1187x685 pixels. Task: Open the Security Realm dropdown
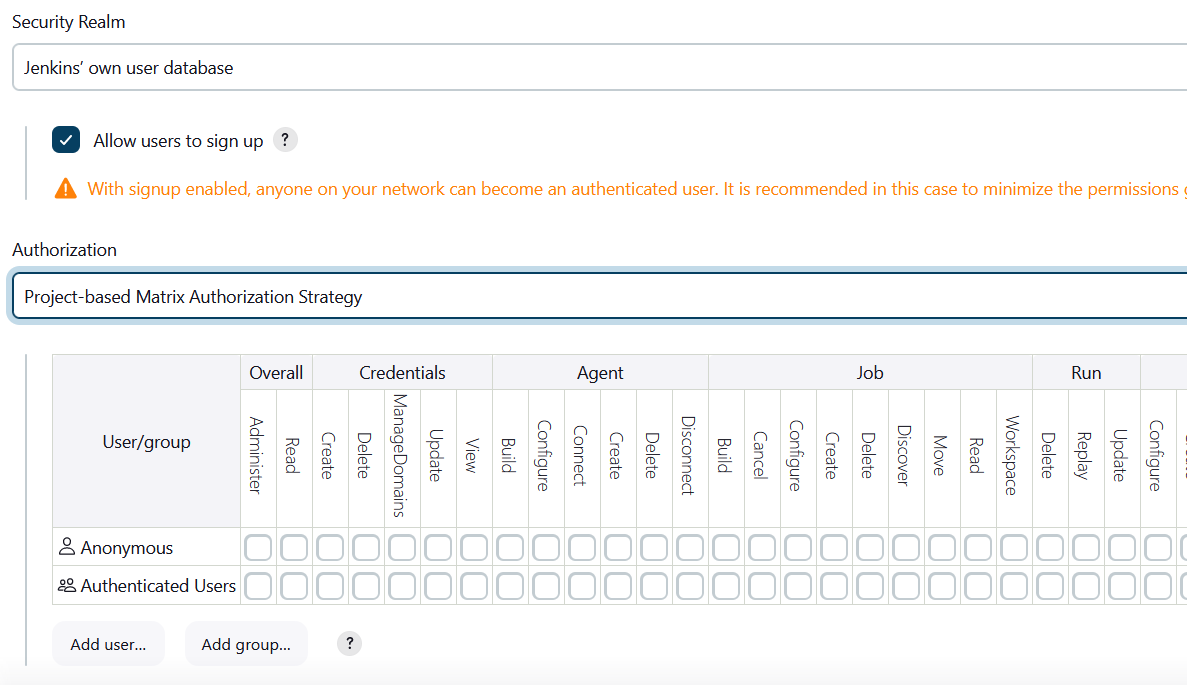tap(593, 67)
